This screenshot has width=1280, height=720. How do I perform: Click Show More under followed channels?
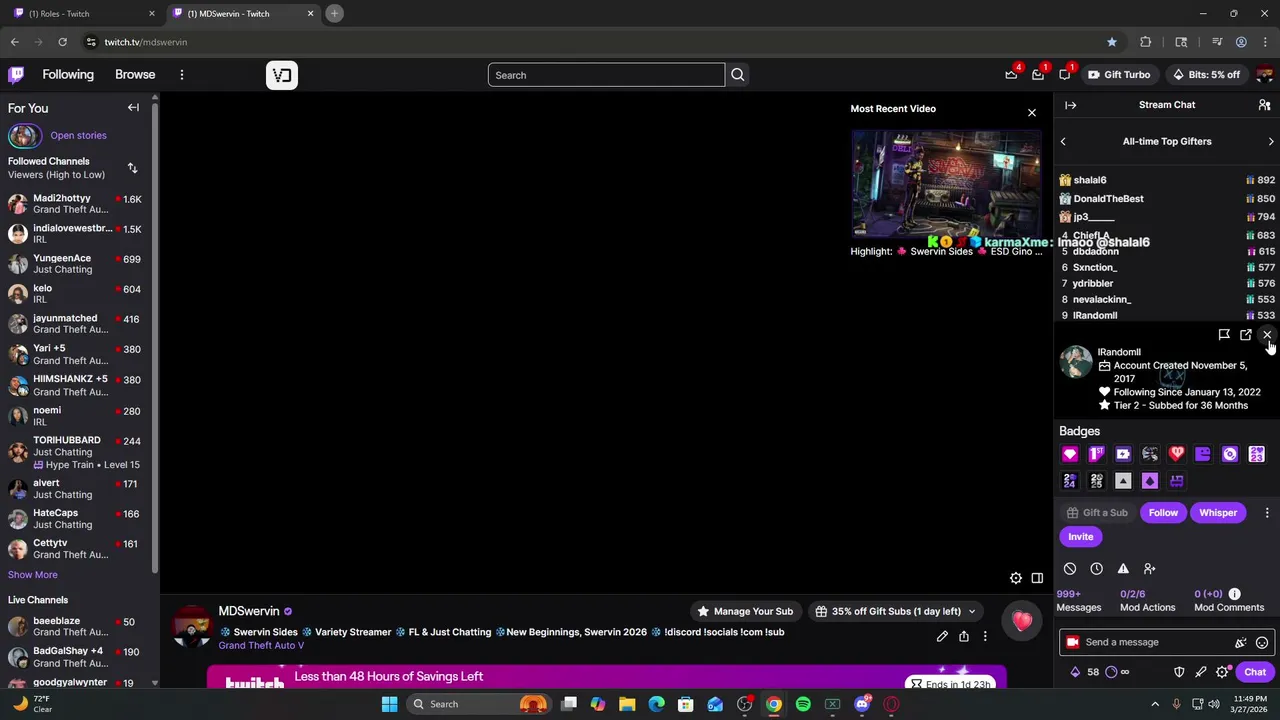(x=33, y=575)
